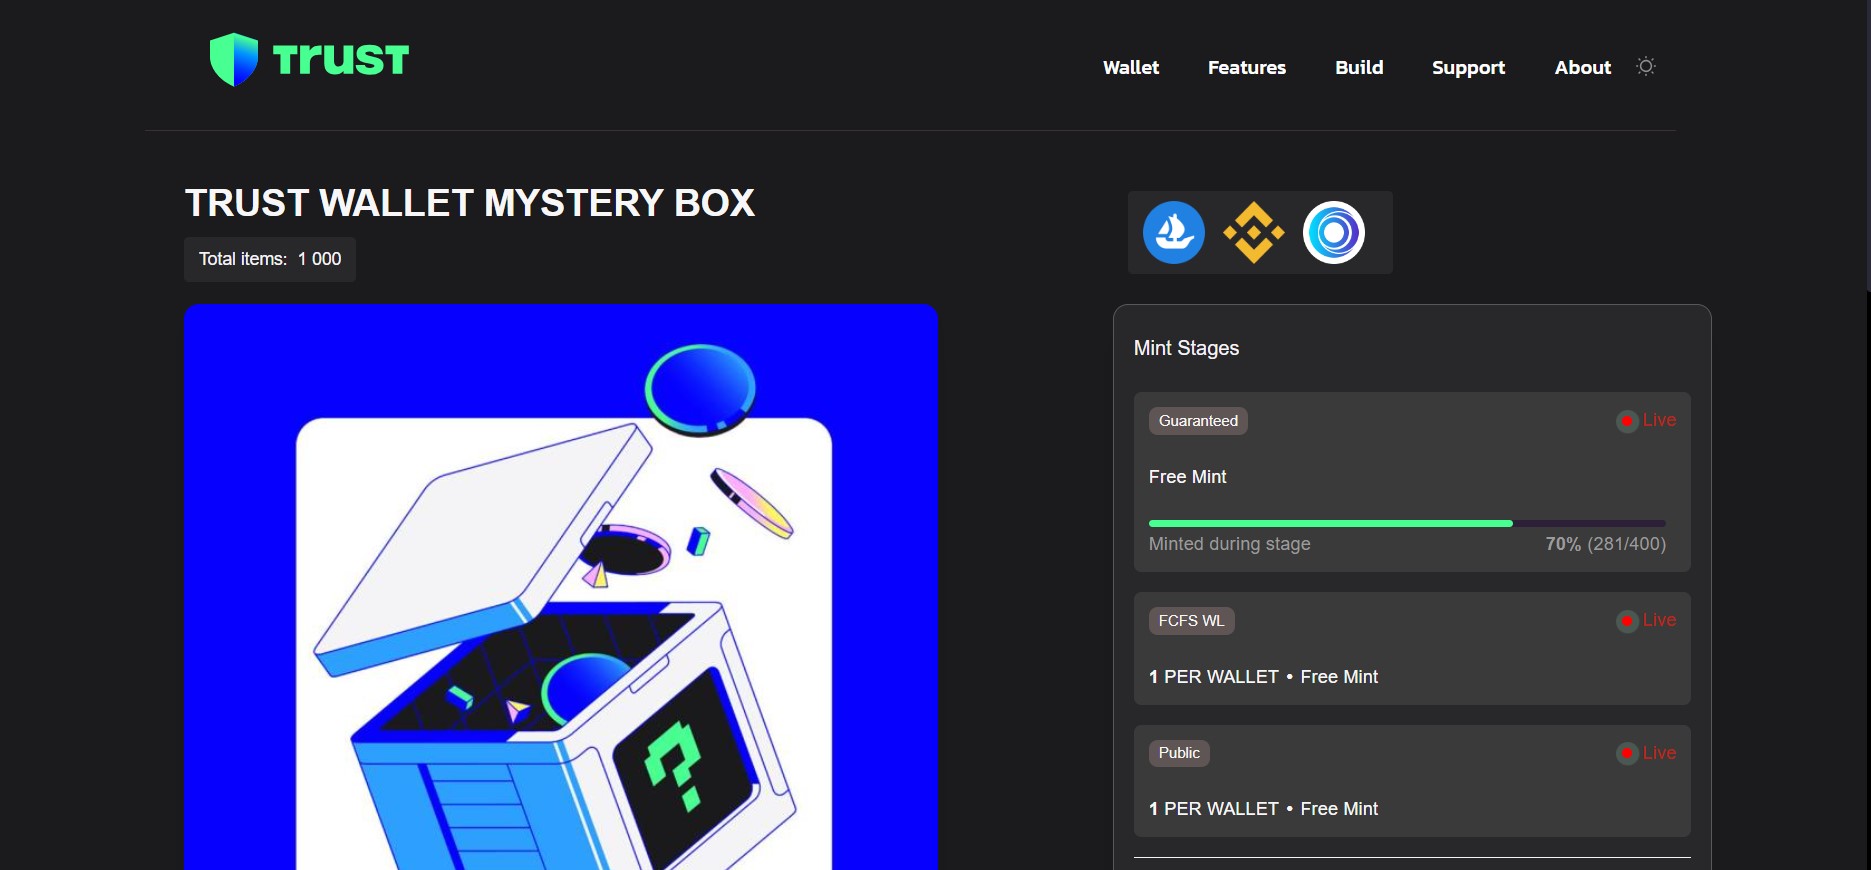Click the TRUST wordmark text
The width and height of the screenshot is (1871, 870).
click(341, 60)
